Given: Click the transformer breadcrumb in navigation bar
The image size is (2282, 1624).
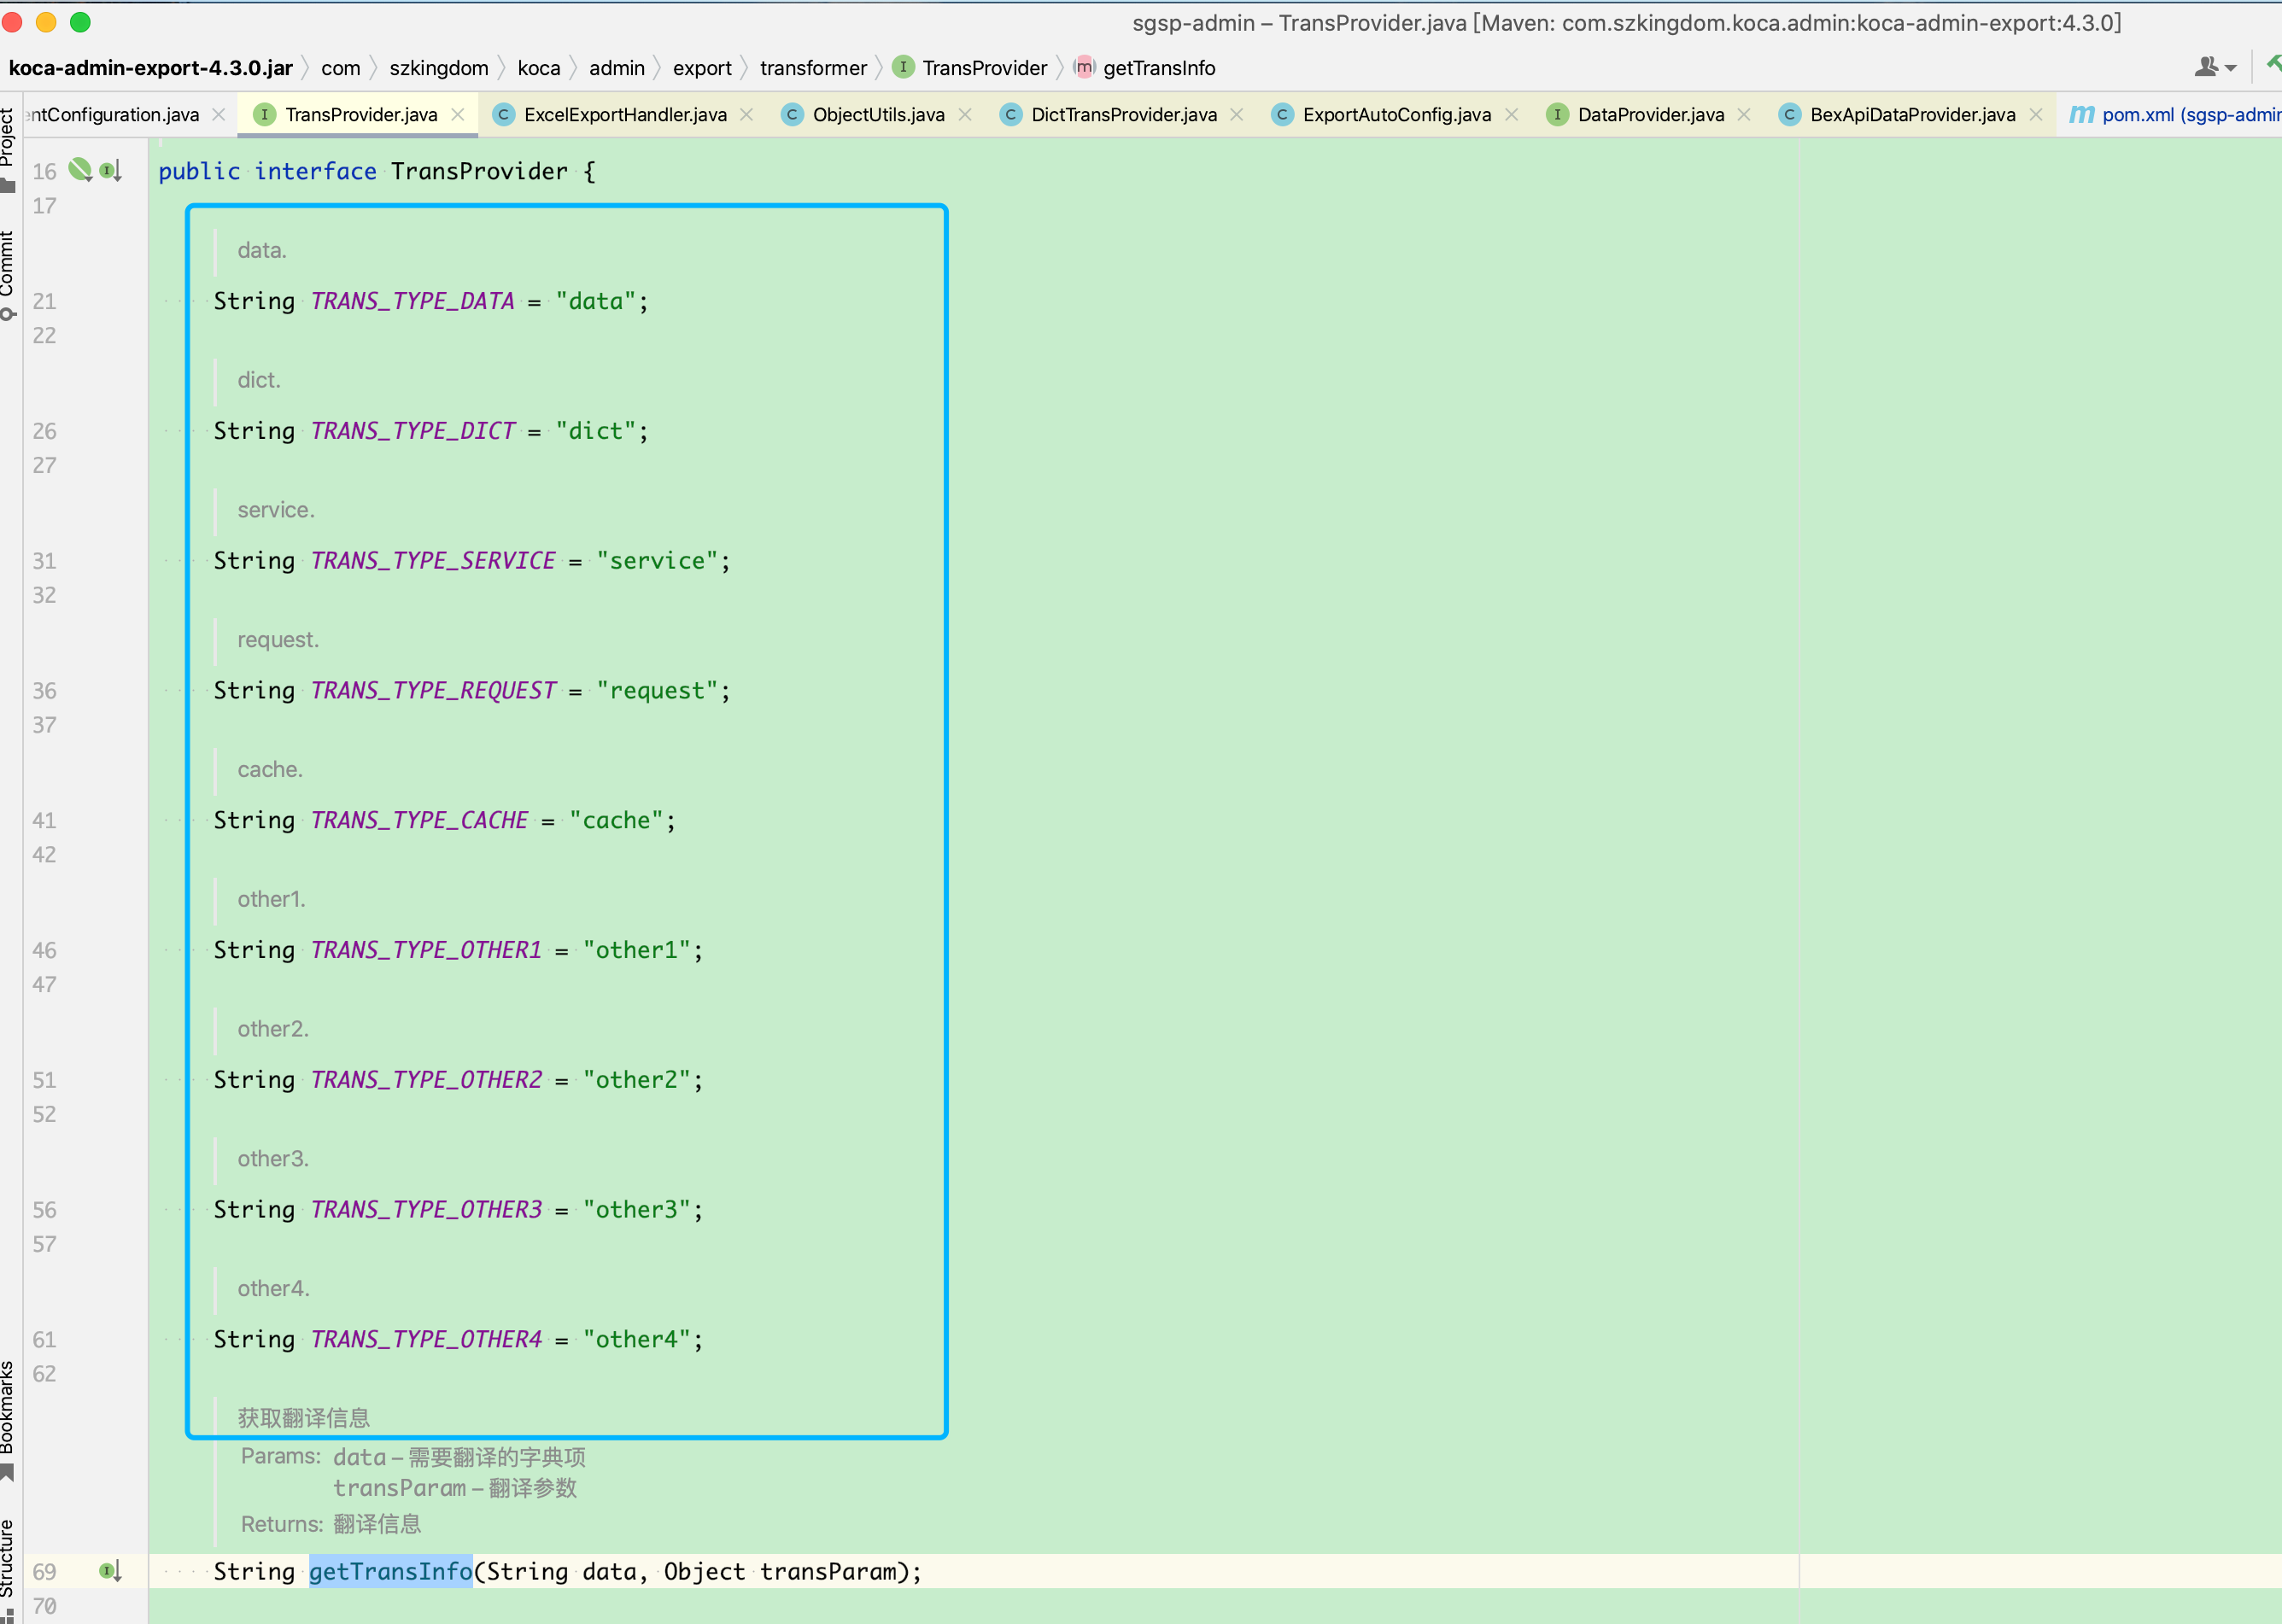Looking at the screenshot, I should click(x=812, y=68).
